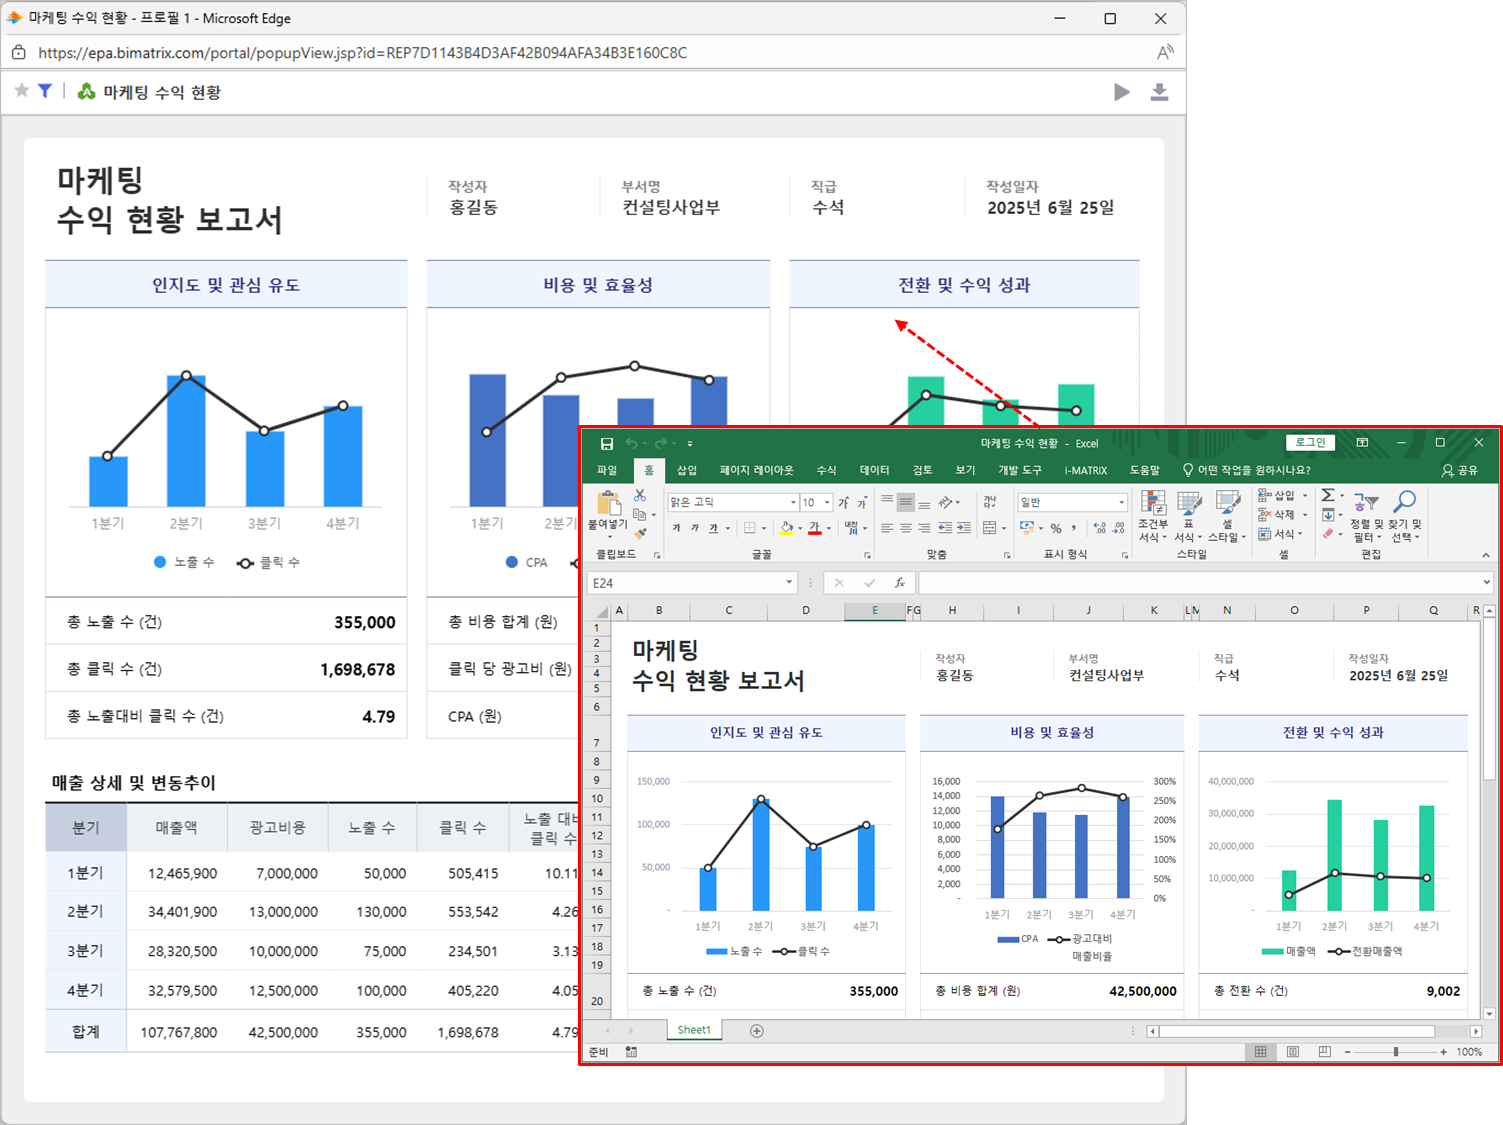Viewport: 1503px width, 1125px height.
Task: Switch to the i-MATRIX ribbon tab
Action: (x=1085, y=470)
